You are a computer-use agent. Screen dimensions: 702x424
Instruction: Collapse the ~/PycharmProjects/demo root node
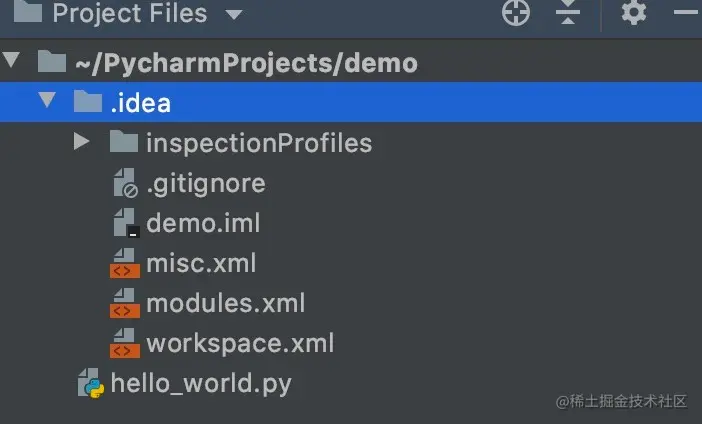point(12,62)
